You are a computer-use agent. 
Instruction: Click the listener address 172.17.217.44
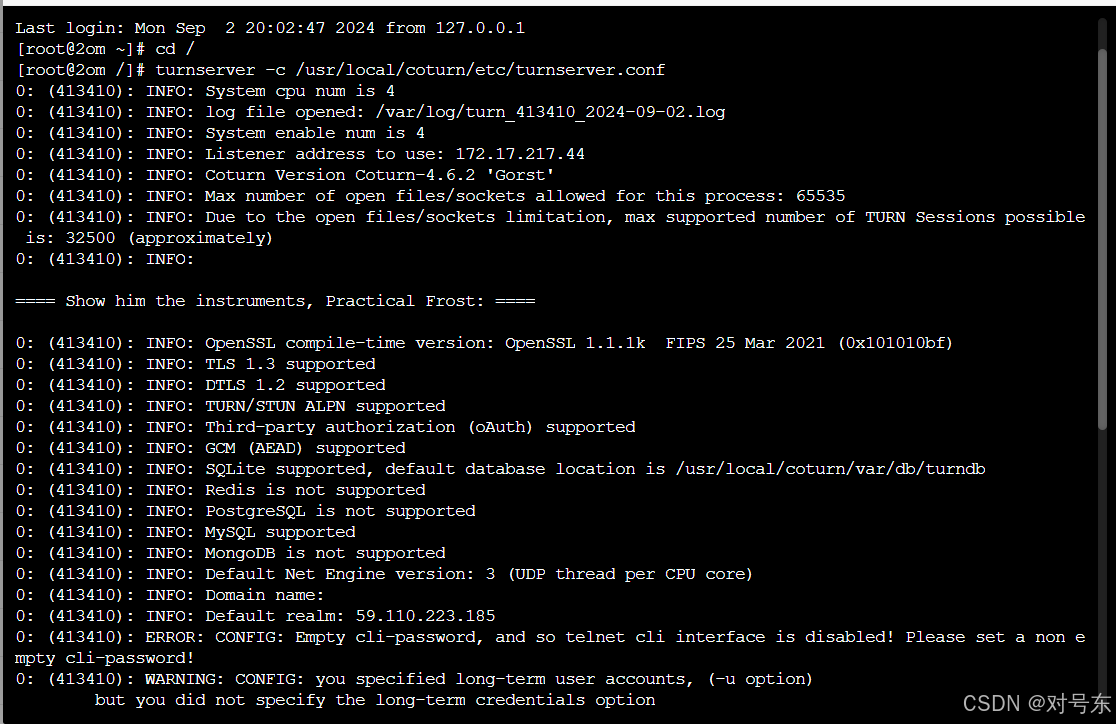(520, 154)
